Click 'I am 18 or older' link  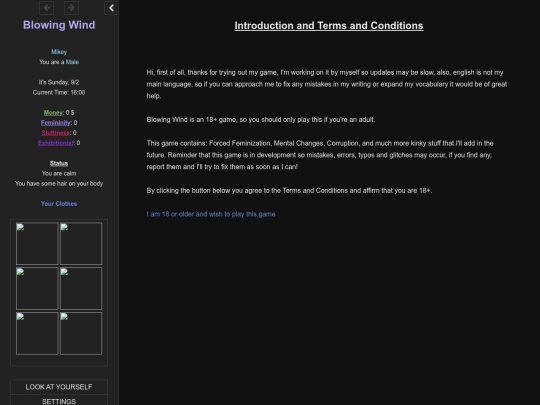(211, 214)
